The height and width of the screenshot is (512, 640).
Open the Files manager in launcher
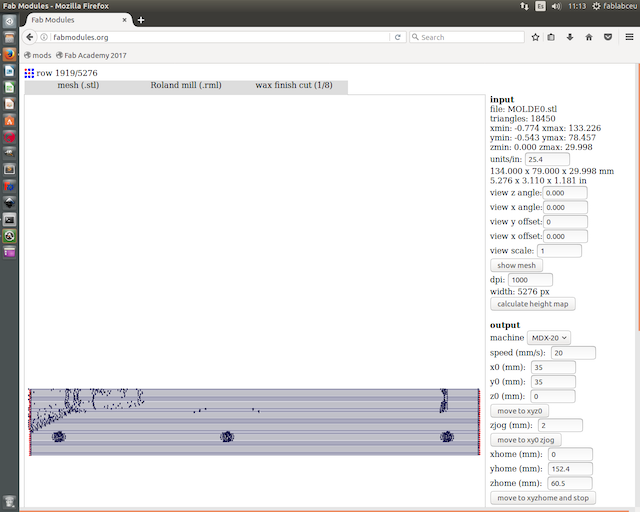(x=9, y=38)
